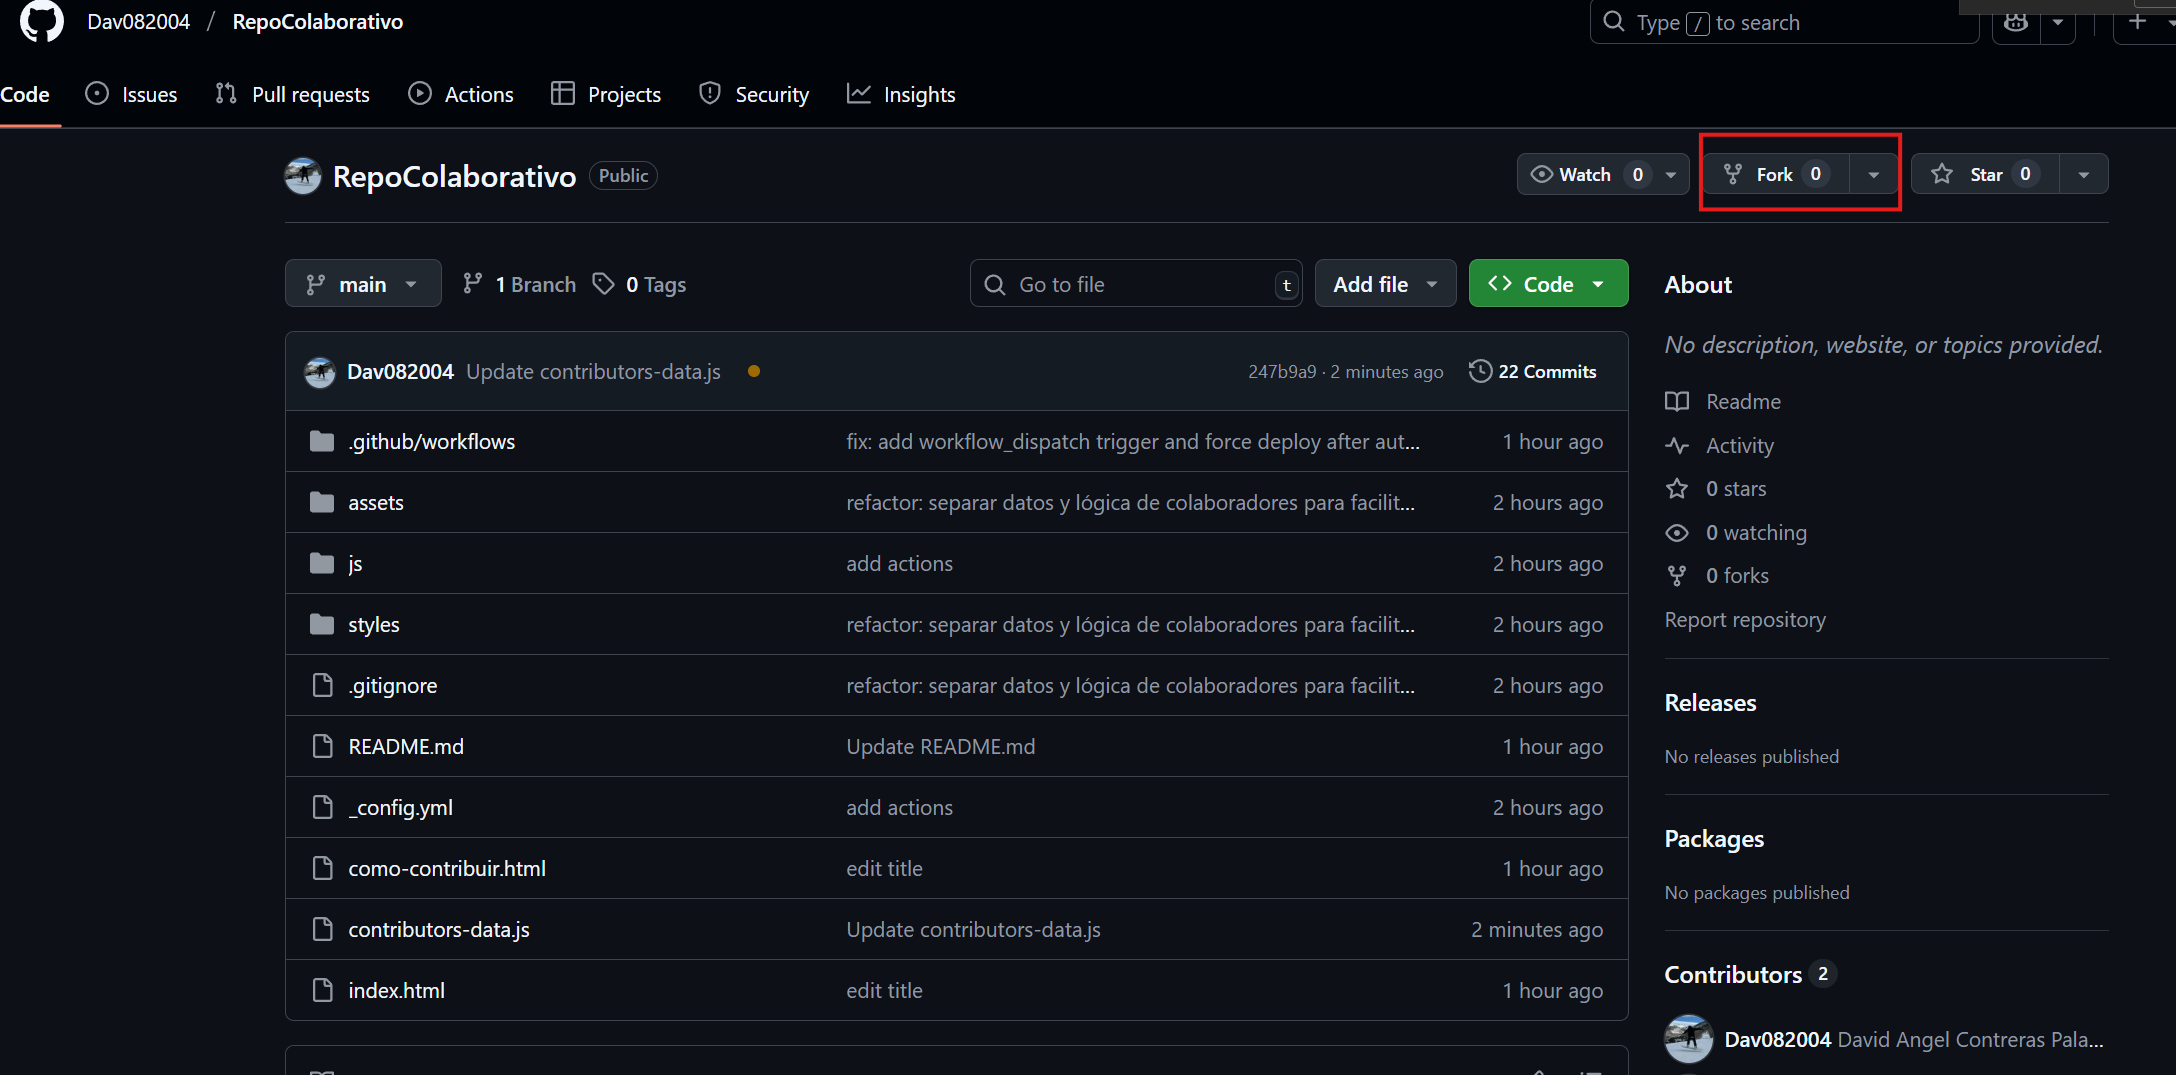Click the index.html file icon

(x=322, y=990)
